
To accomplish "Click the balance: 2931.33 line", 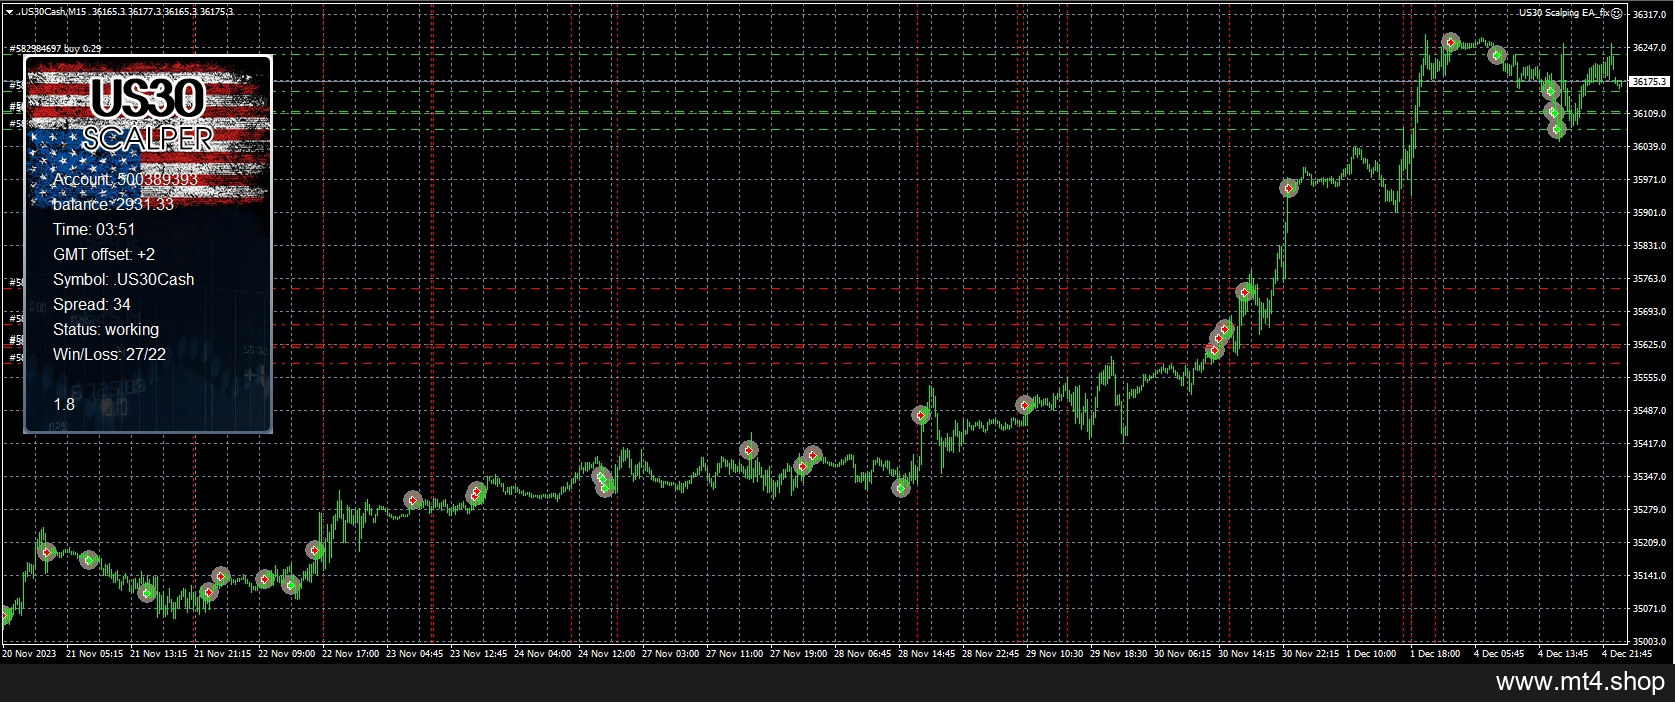I will (x=113, y=204).
